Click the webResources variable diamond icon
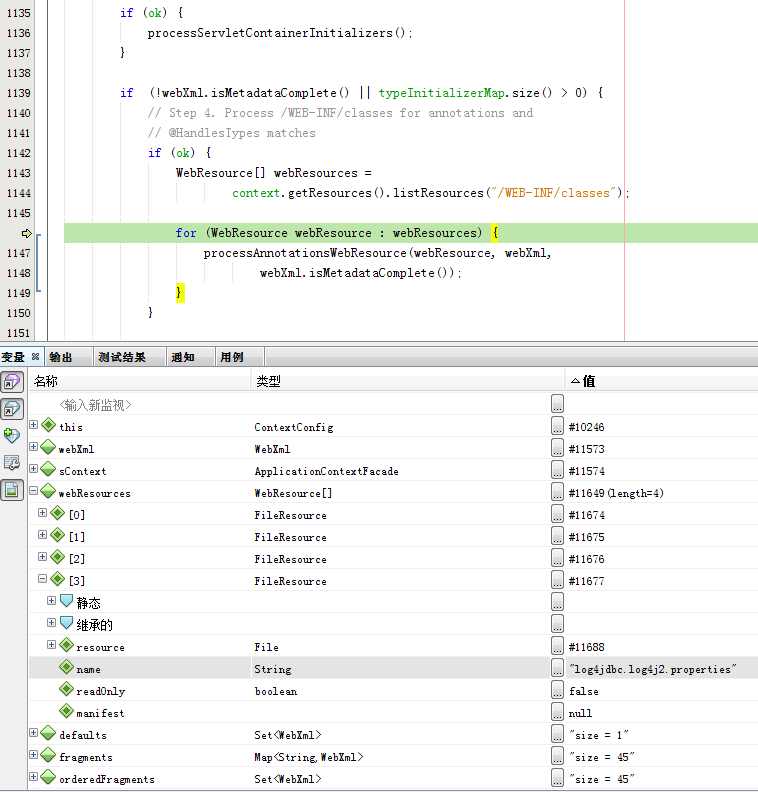This screenshot has height=792, width=758. [48, 491]
